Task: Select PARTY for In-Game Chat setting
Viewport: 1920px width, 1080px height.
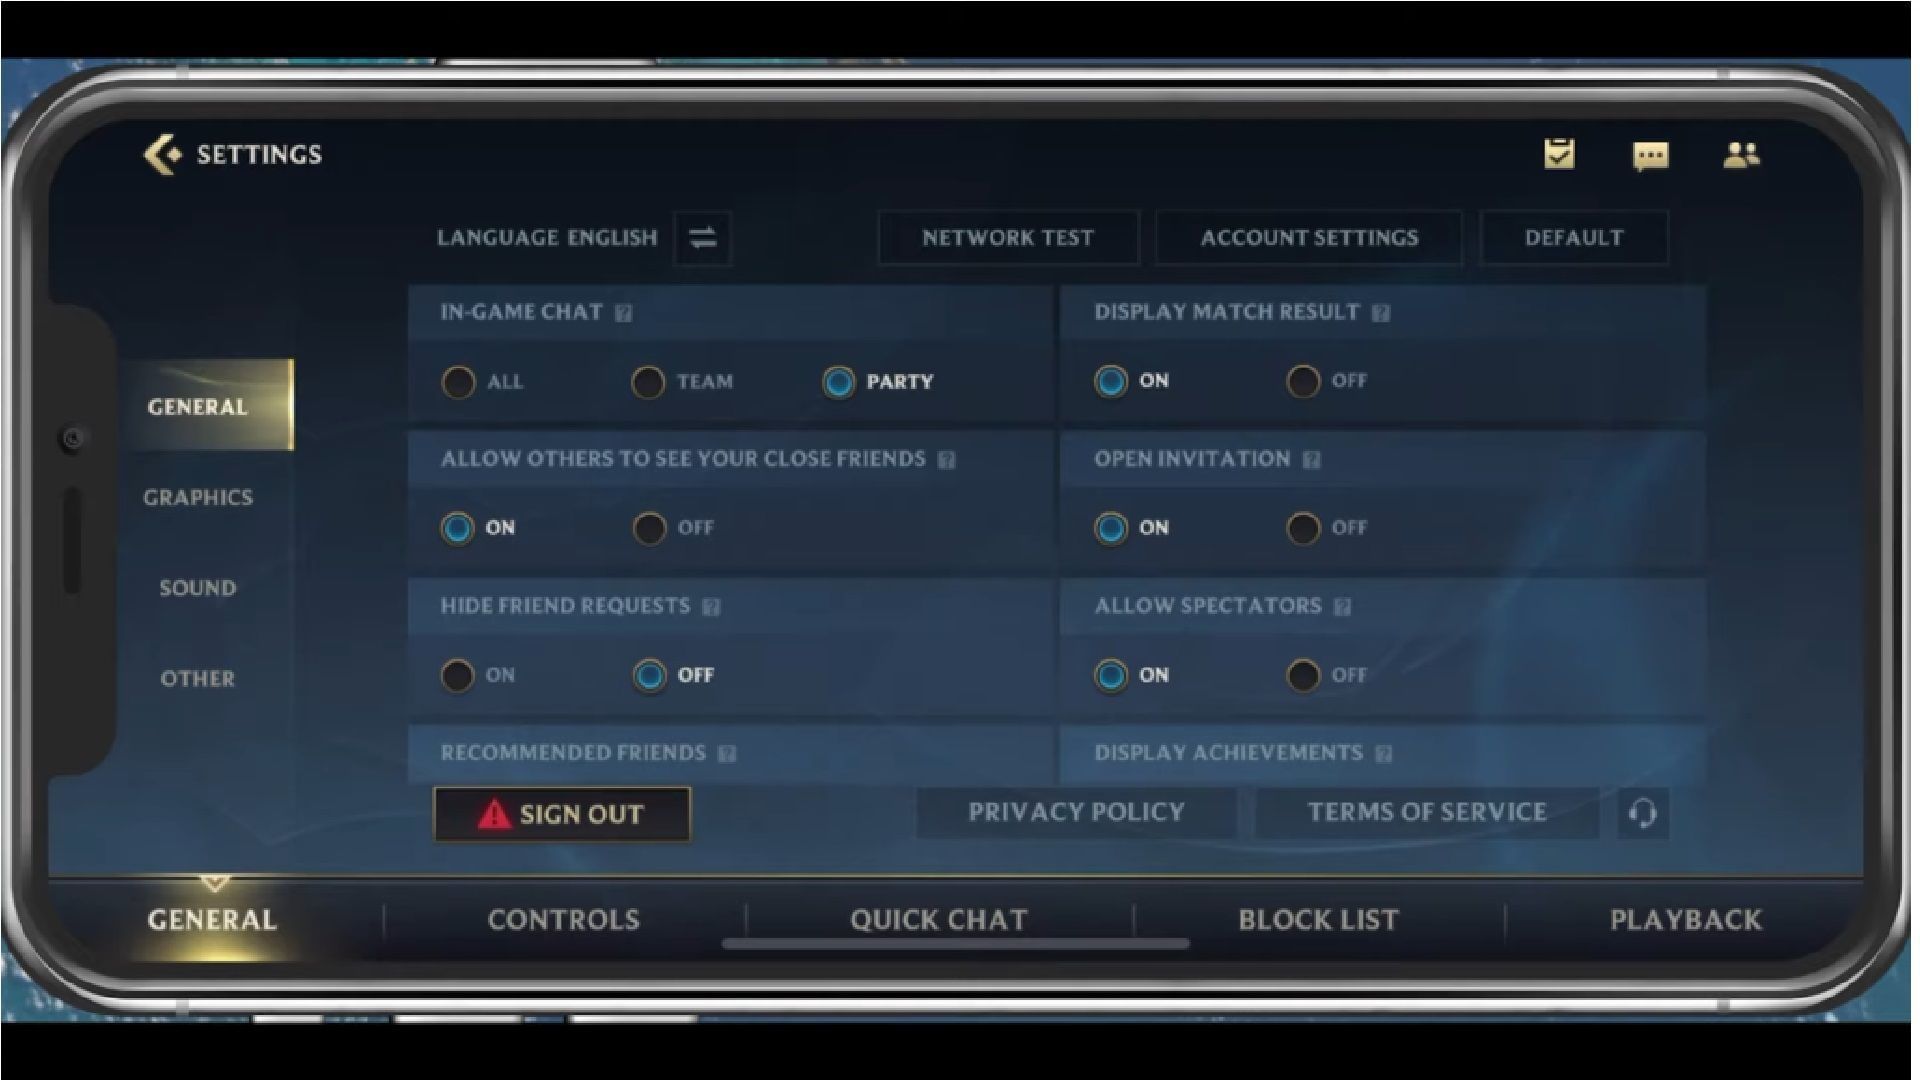Action: click(x=837, y=381)
